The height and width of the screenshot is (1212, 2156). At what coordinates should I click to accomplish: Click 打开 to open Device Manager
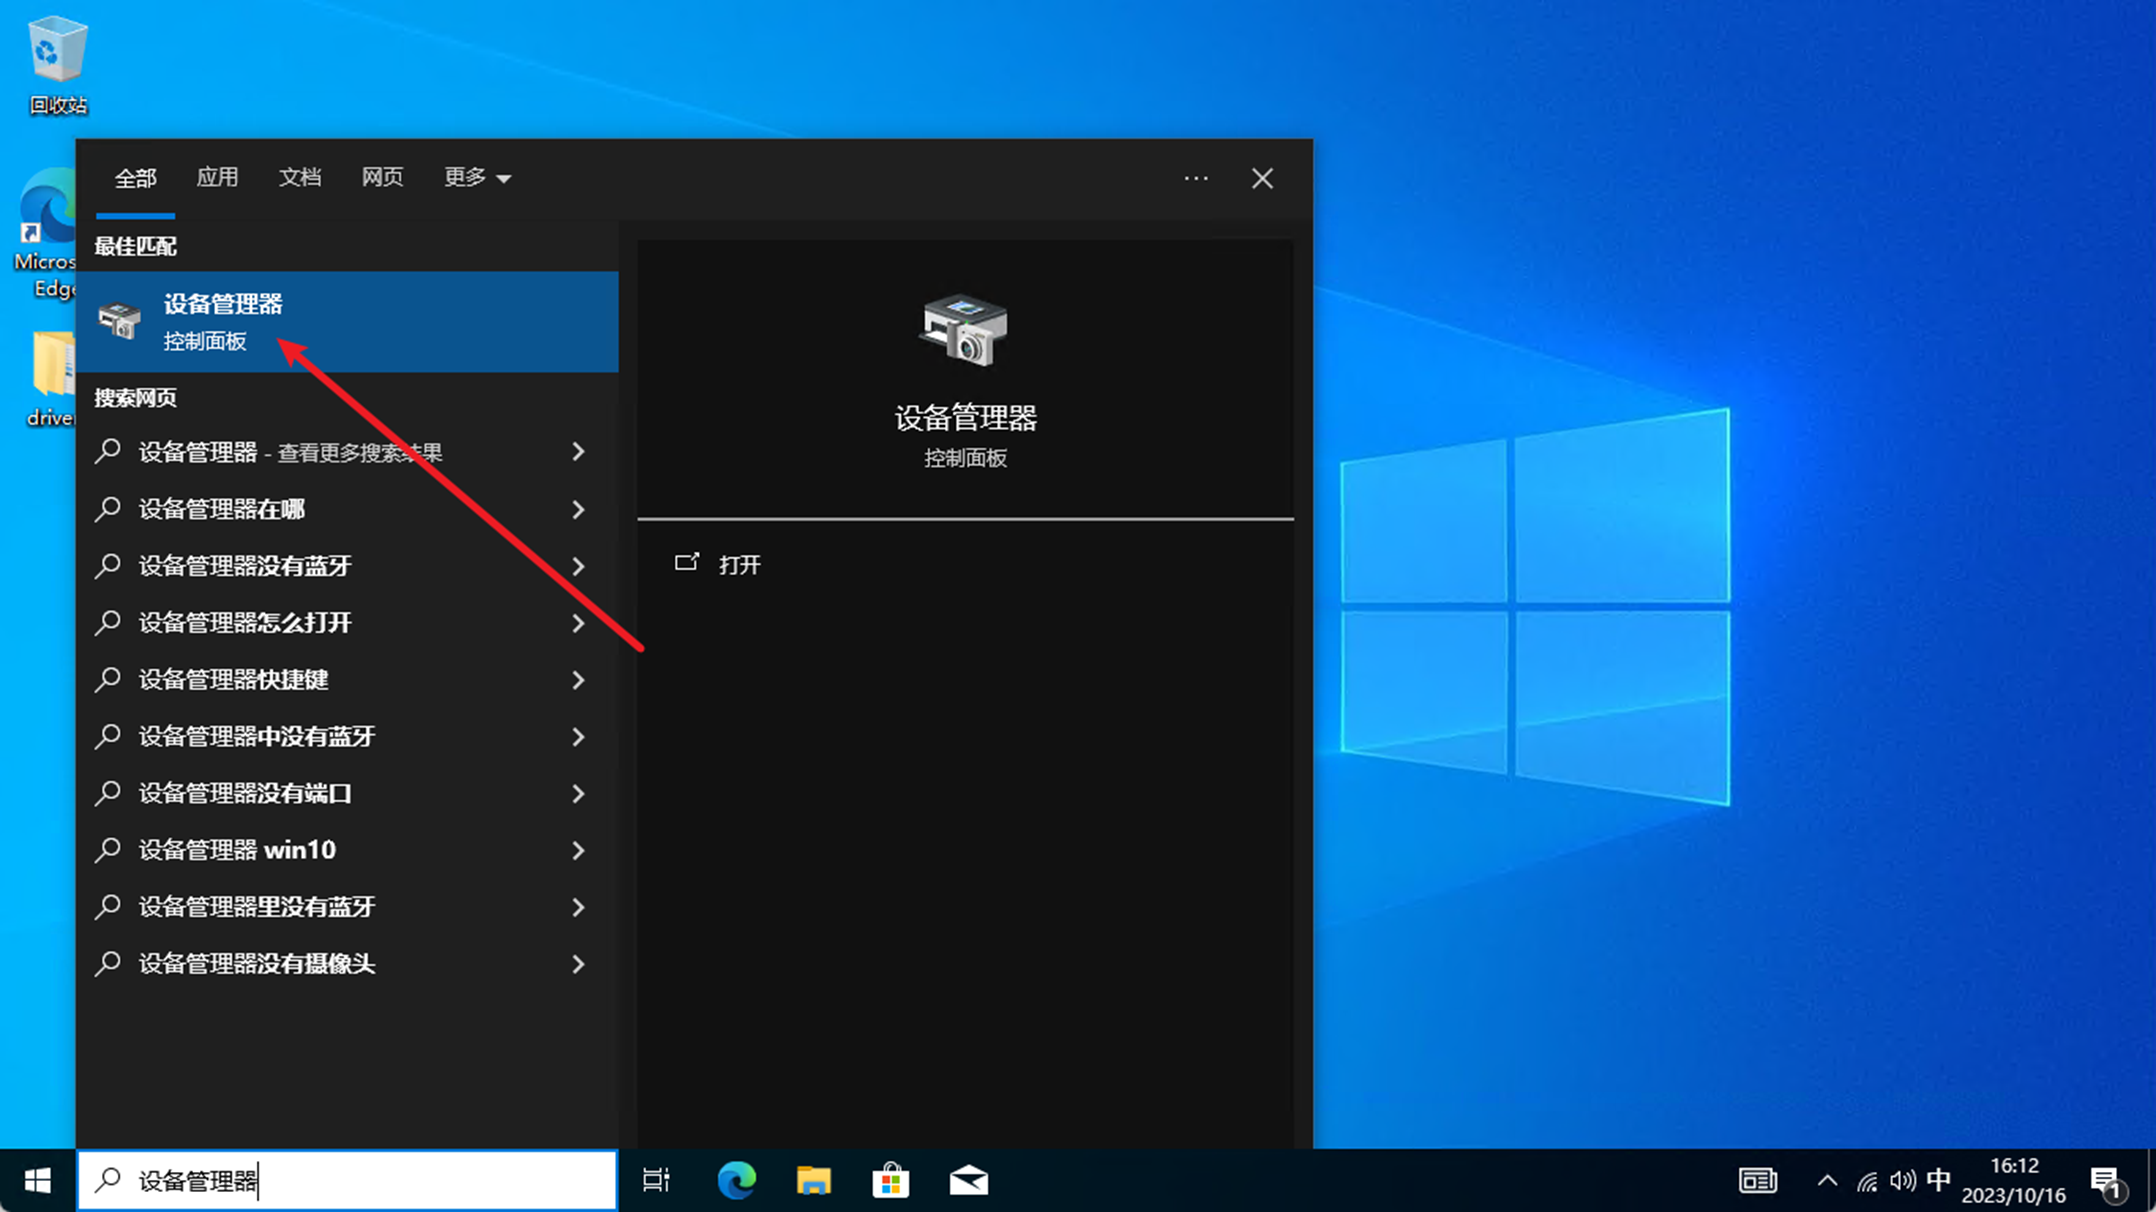point(738,565)
